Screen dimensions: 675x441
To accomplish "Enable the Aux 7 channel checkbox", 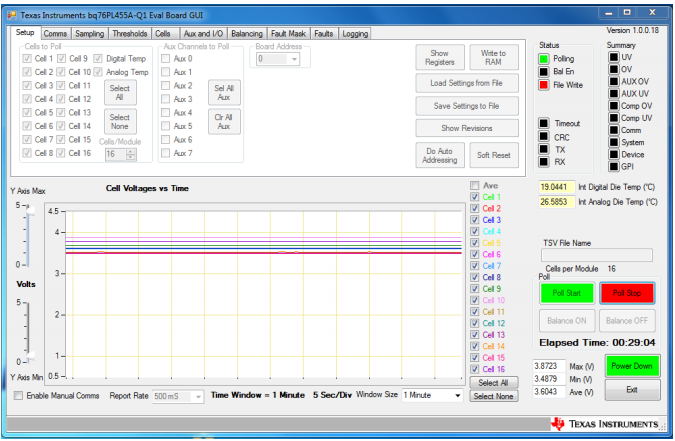I will (165, 153).
